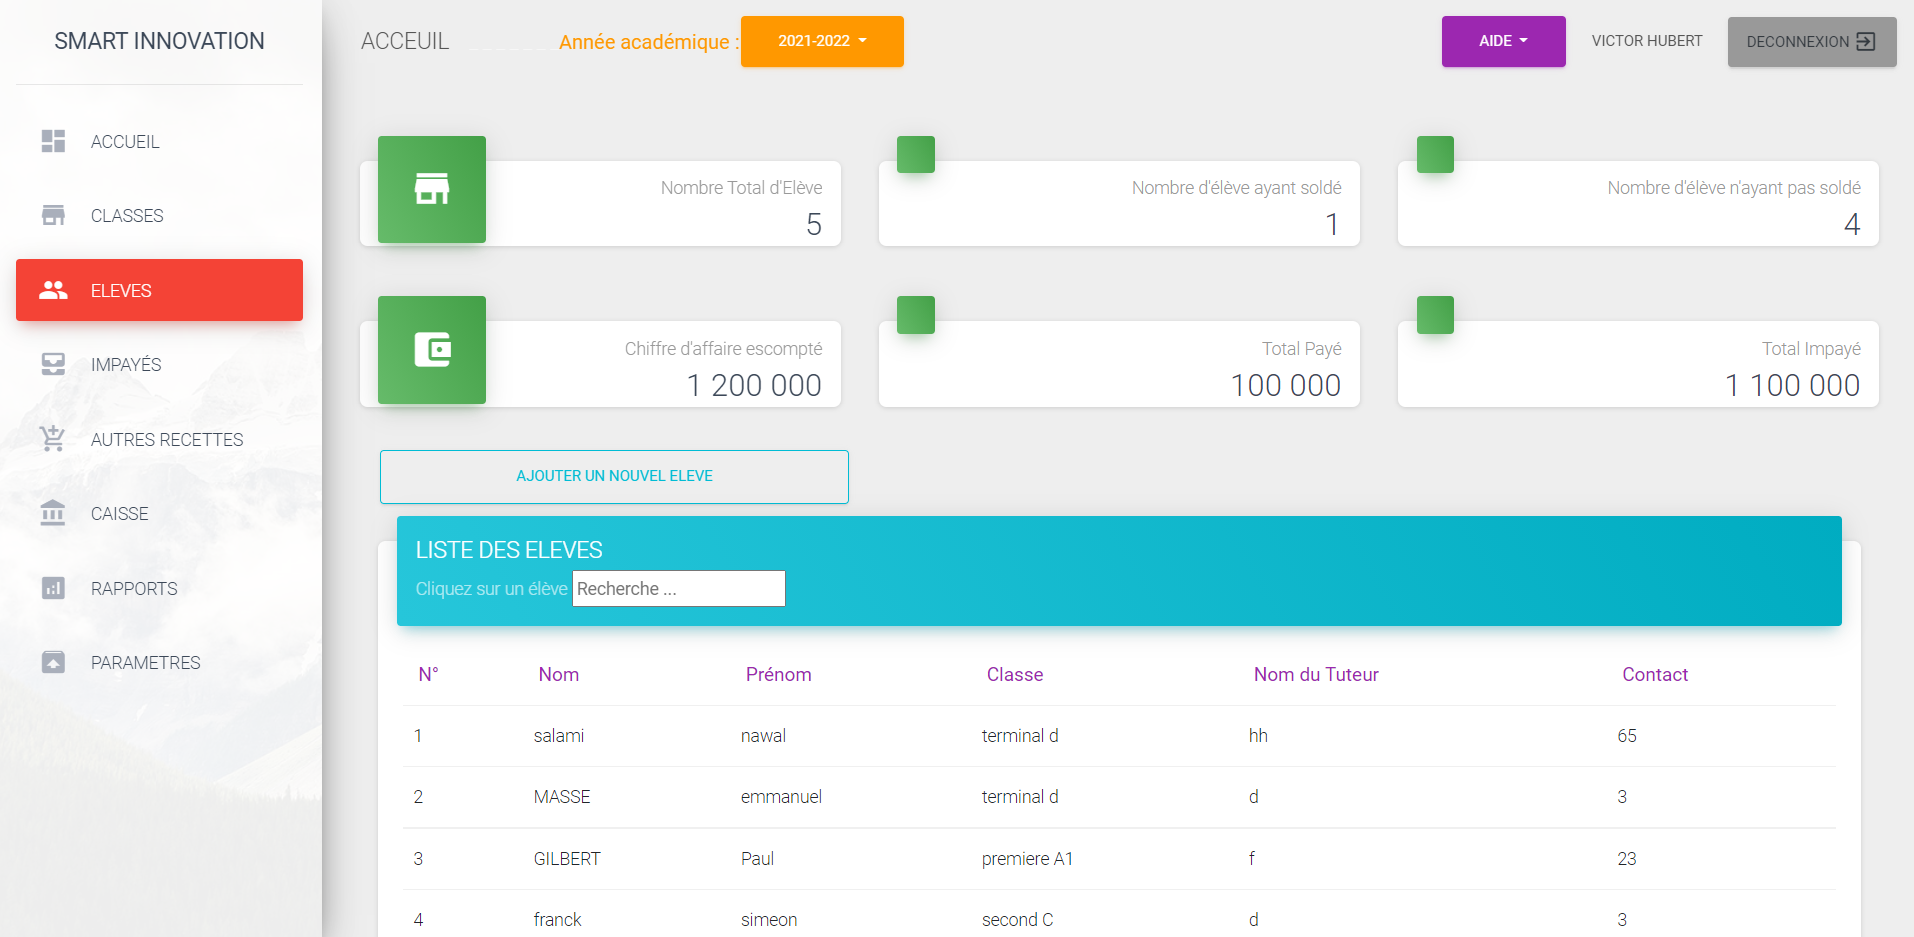Click the icon beside PARAMETRES
Viewport: 1914px width, 937px height.
point(53,662)
